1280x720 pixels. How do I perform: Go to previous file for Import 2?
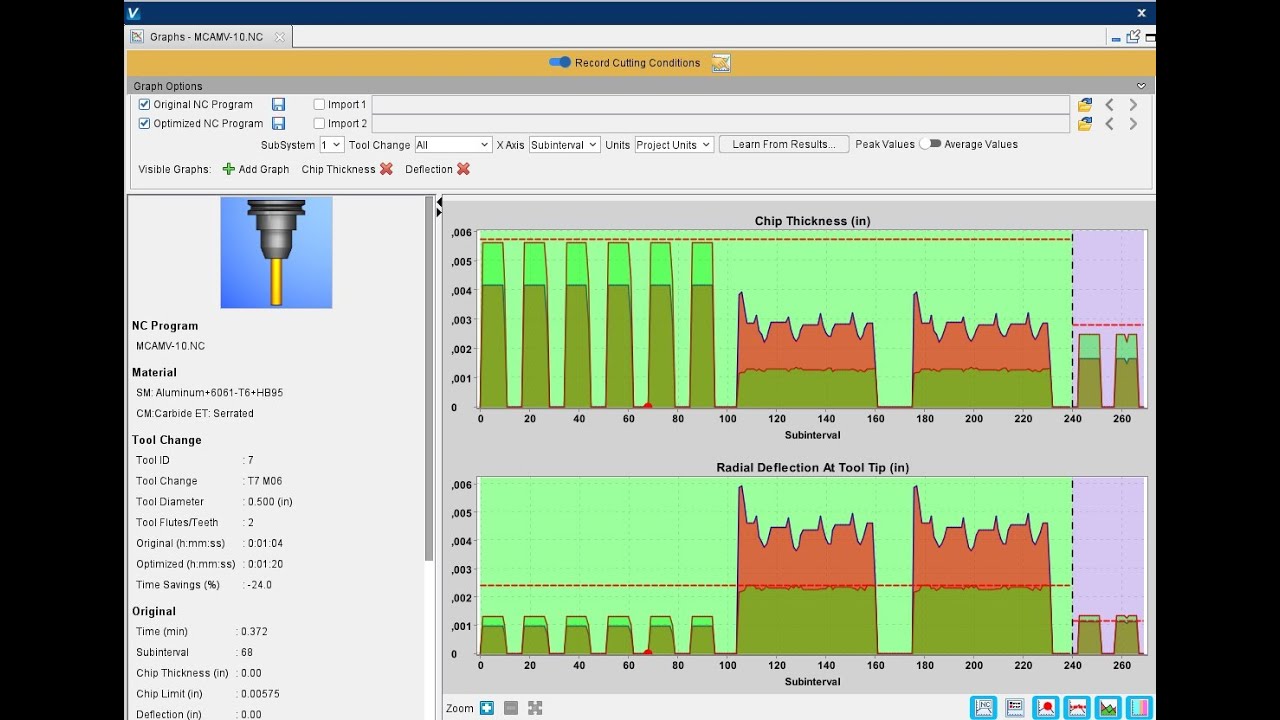pos(1109,124)
